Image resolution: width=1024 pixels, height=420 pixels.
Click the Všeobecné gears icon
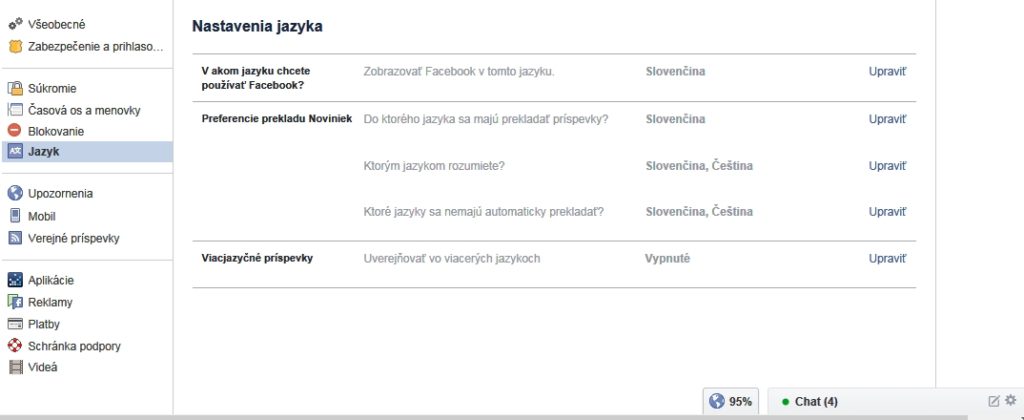tap(15, 24)
